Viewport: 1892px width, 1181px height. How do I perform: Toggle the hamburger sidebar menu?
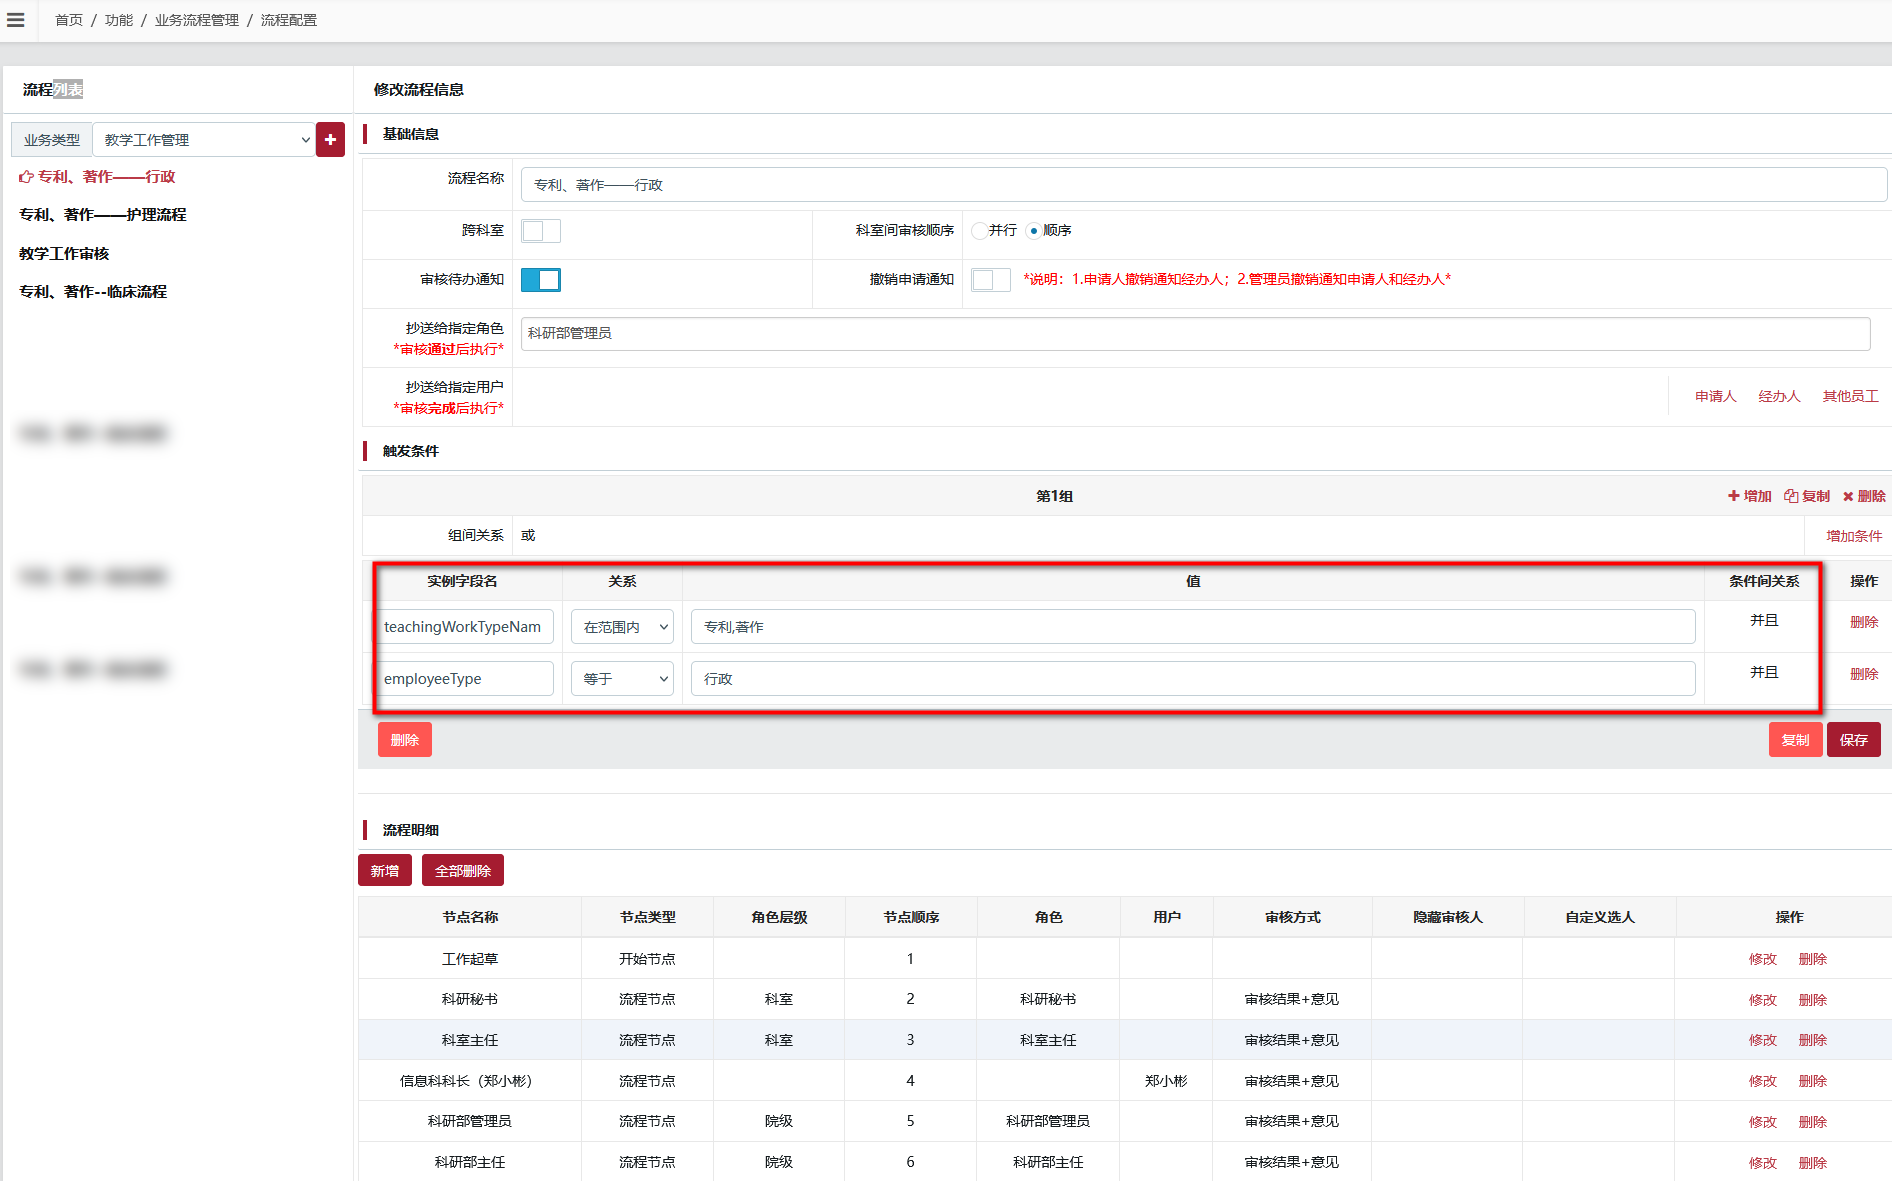point(16,20)
